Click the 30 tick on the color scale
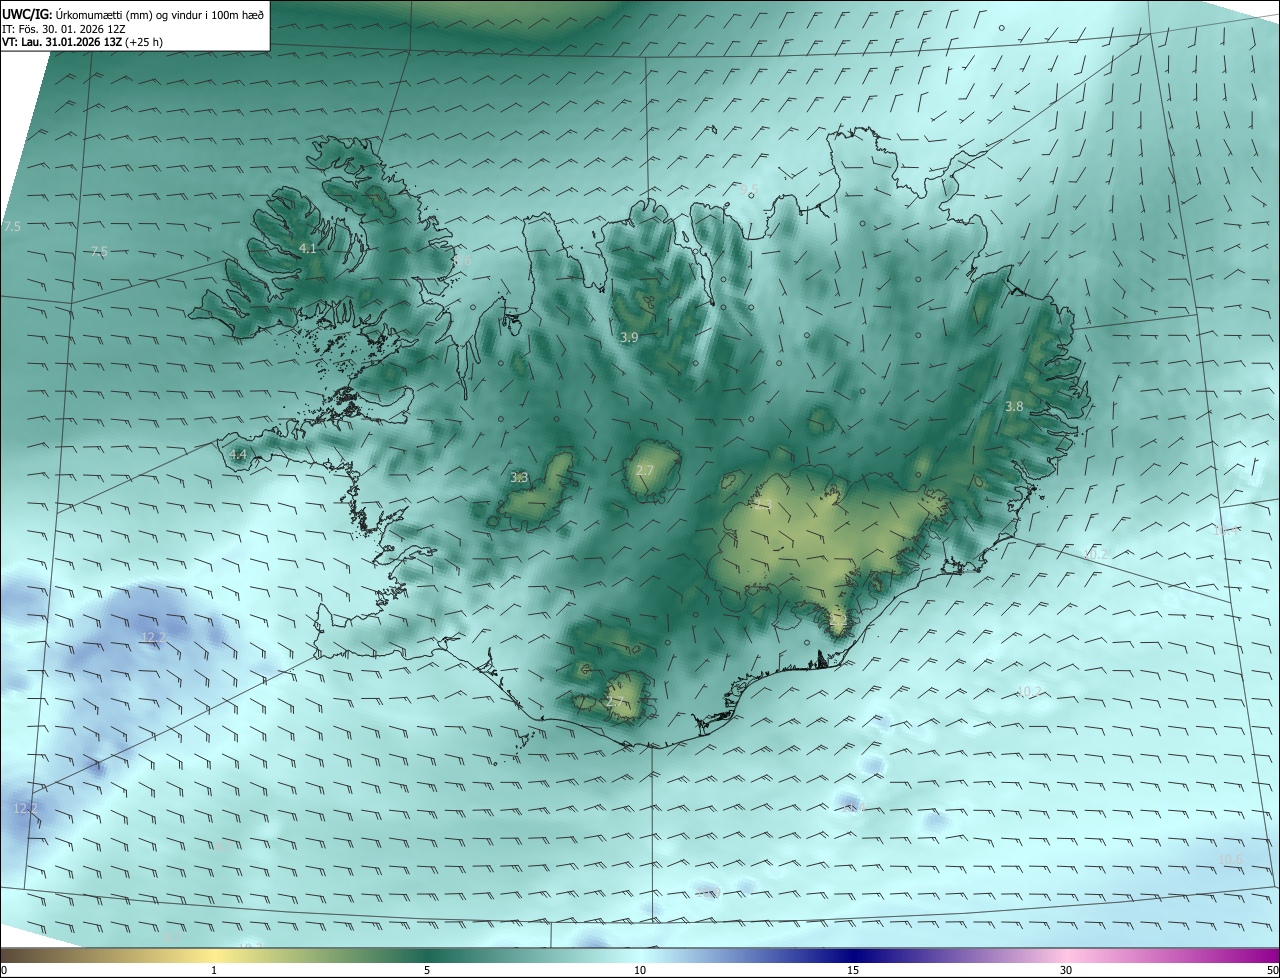The image size is (1280, 978). tap(1066, 970)
